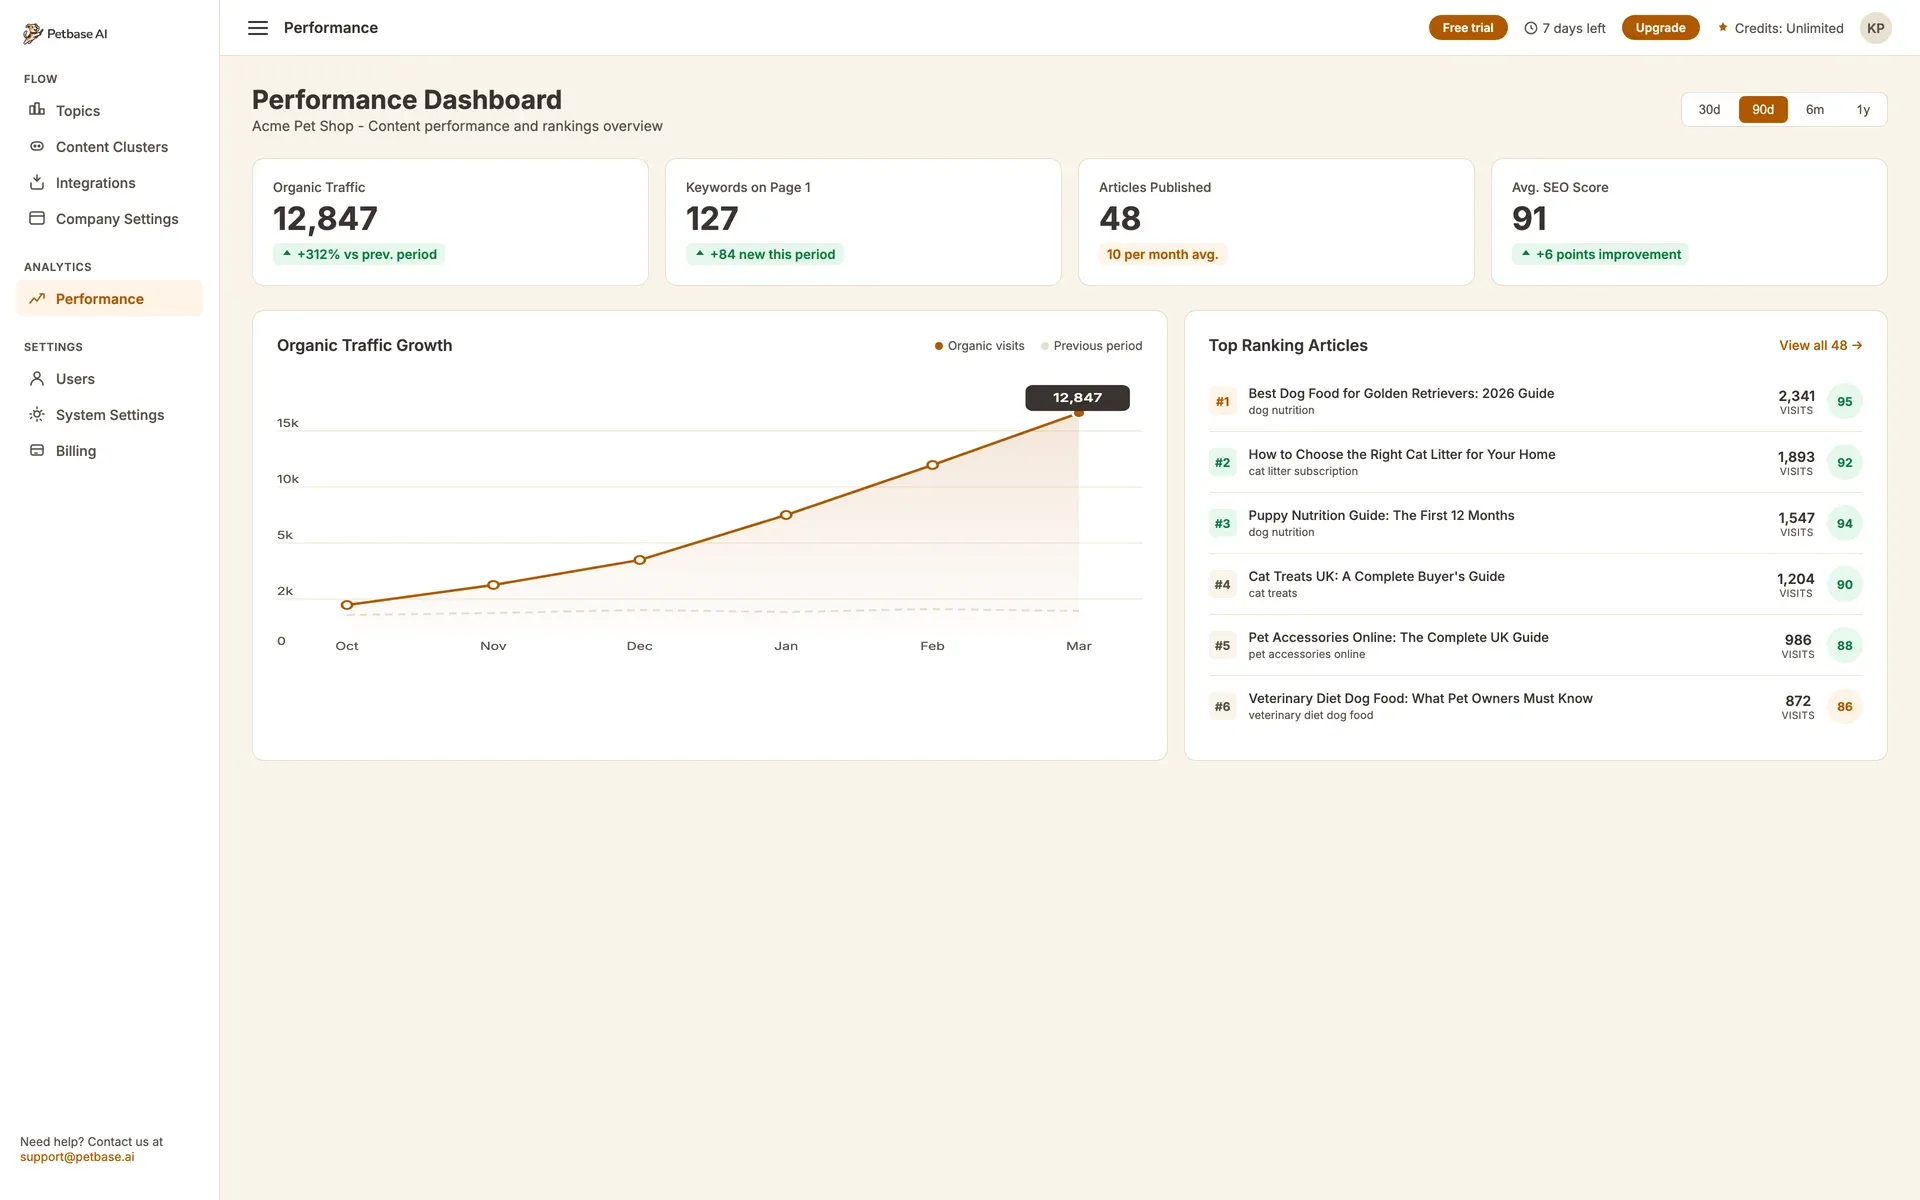Select the 6m time range

coord(1814,110)
